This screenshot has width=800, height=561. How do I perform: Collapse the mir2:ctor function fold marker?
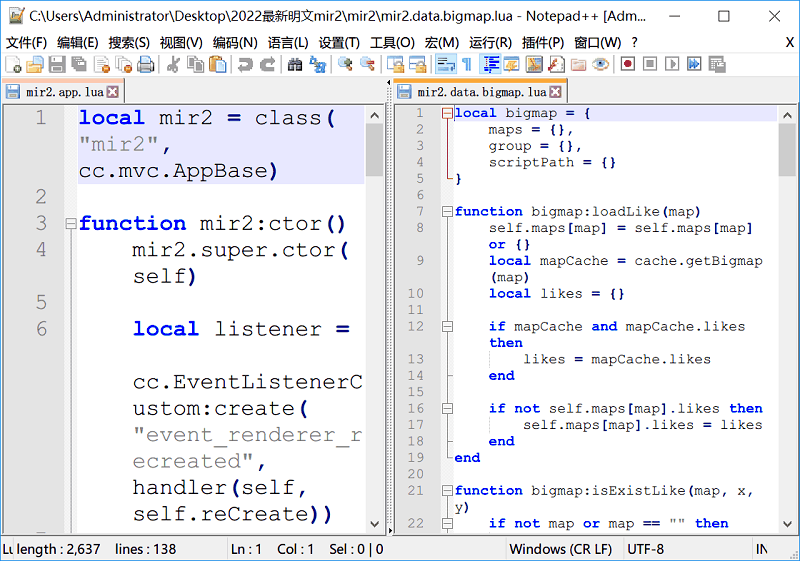71,224
